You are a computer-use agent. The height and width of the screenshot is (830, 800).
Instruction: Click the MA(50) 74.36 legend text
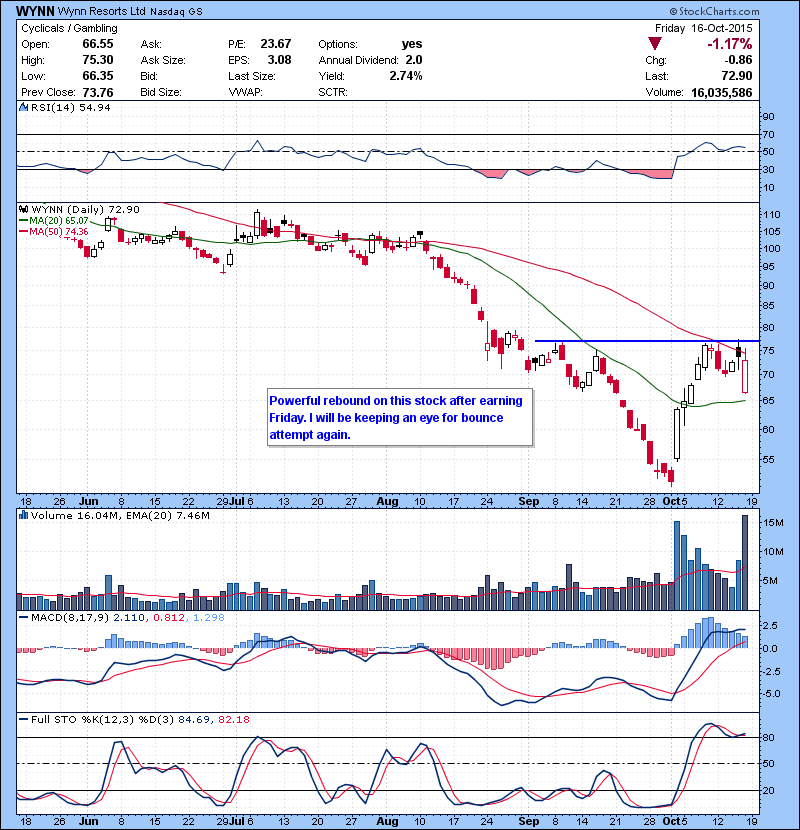tap(59, 231)
